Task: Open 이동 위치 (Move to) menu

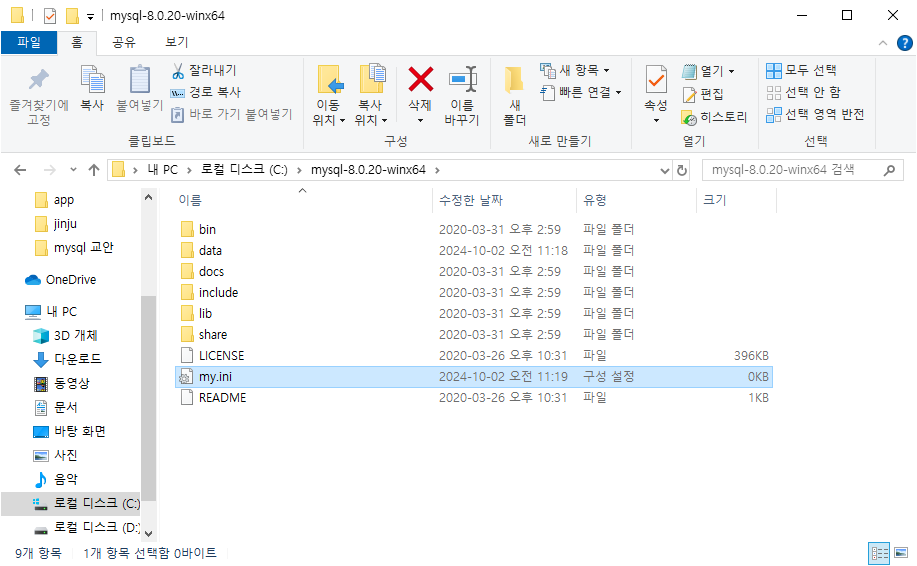Action: click(x=329, y=95)
